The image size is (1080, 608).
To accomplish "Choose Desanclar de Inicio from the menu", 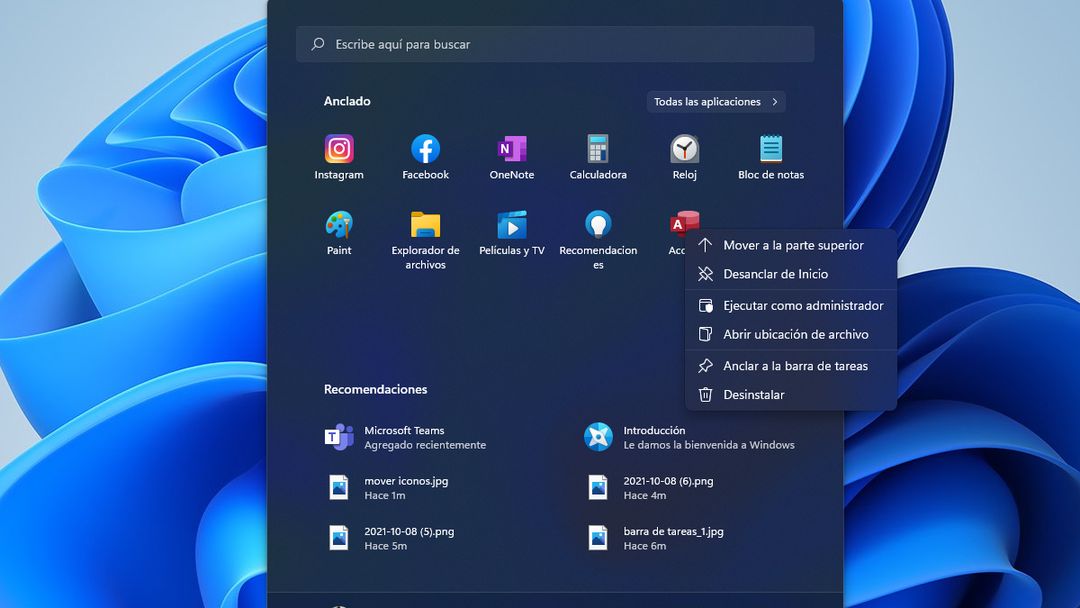I will (x=779, y=274).
